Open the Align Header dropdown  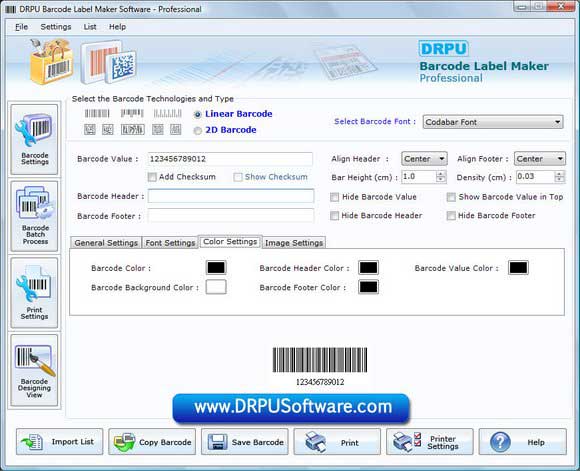(x=424, y=159)
